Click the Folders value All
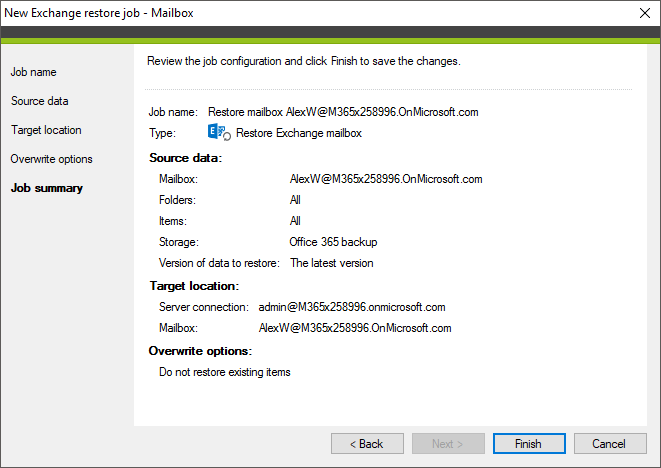 295,200
